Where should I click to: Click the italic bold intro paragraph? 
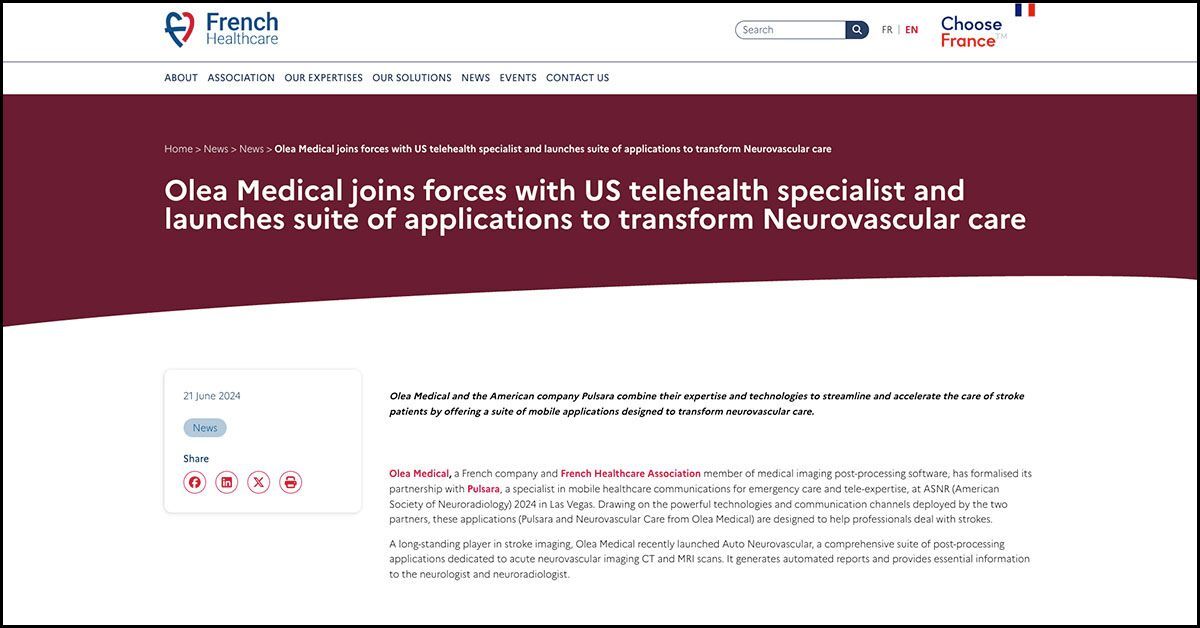706,404
